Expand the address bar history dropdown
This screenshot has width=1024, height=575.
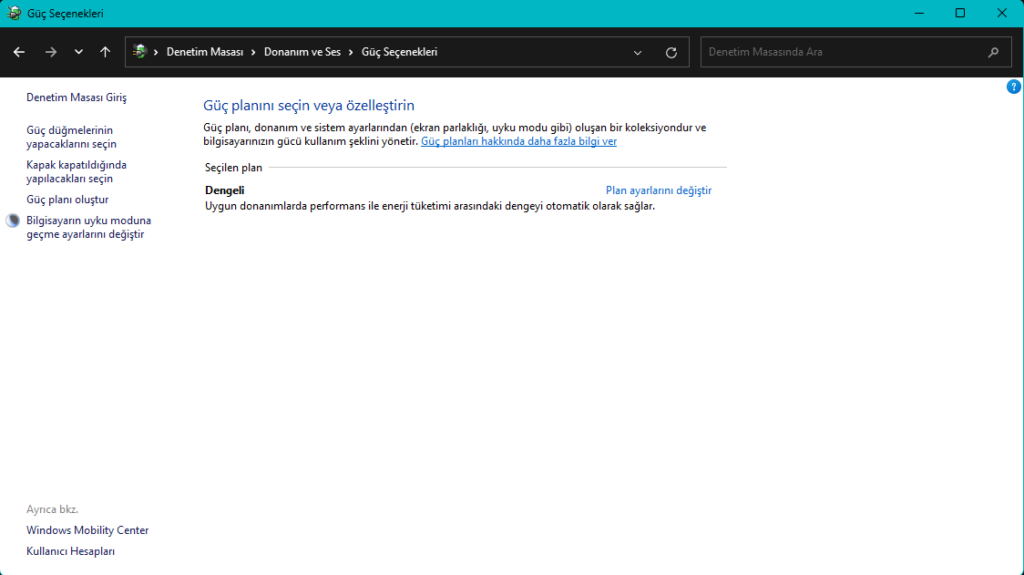point(638,52)
